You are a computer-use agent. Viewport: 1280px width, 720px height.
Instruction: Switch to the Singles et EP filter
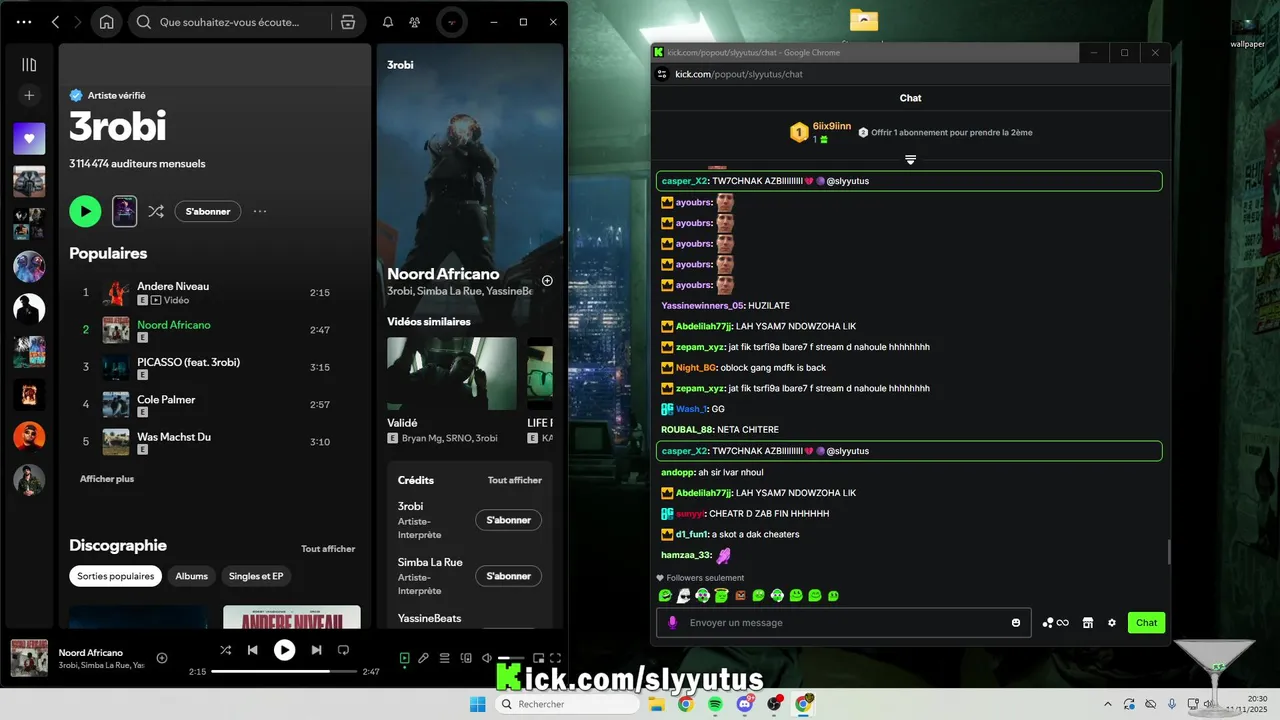pos(257,576)
